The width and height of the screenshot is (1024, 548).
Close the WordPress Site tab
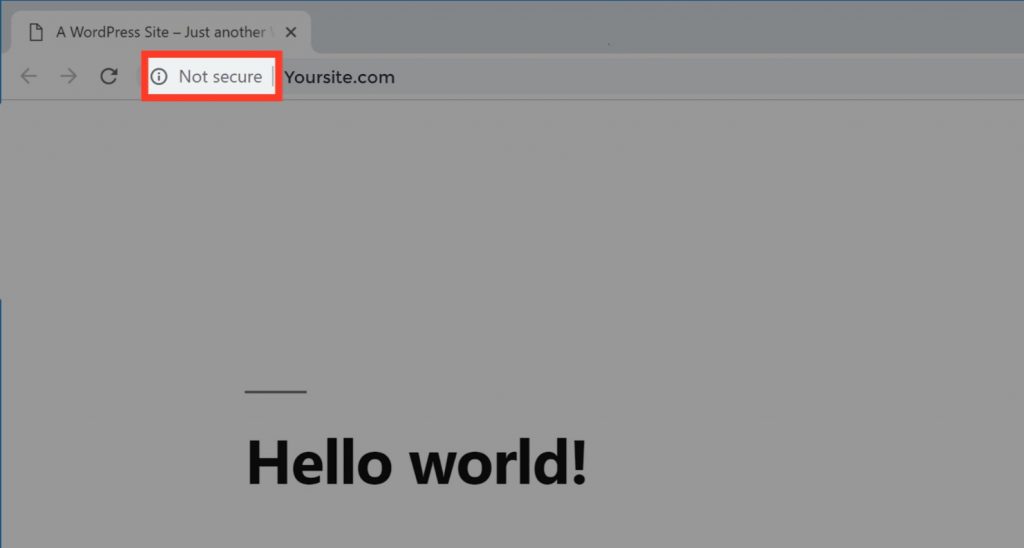click(x=291, y=32)
